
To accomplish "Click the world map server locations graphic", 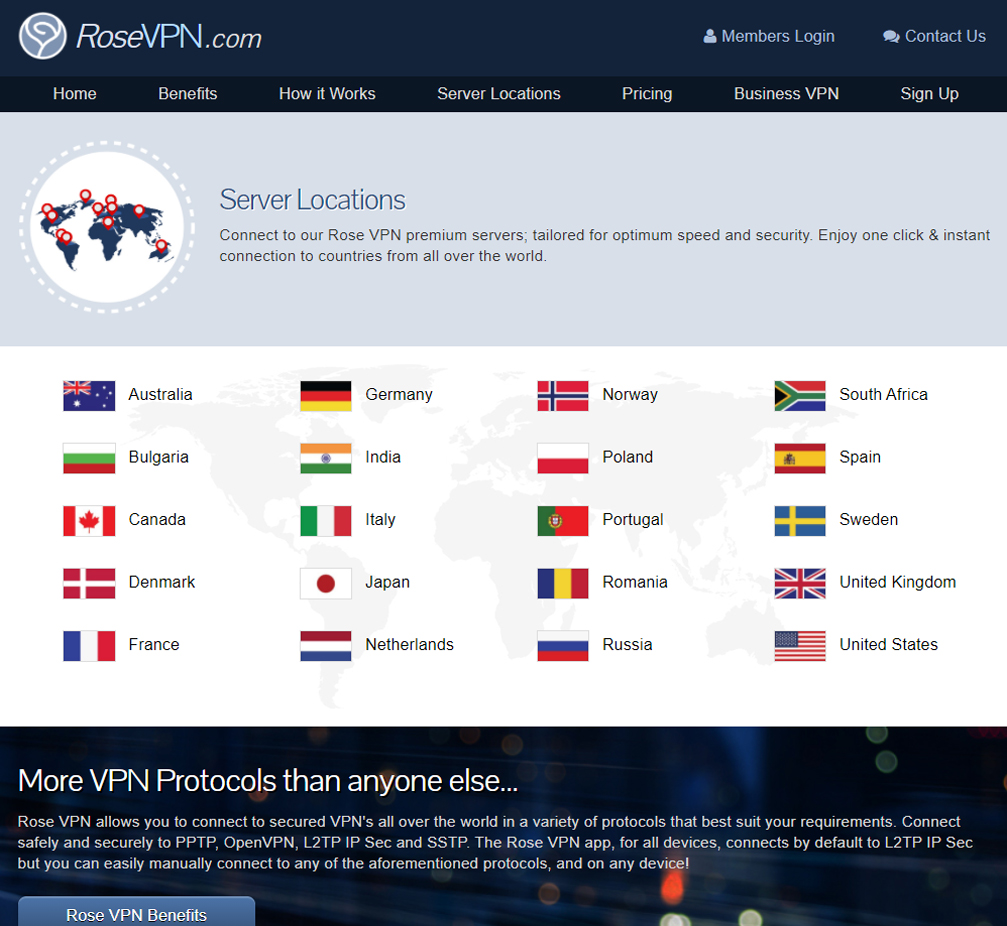I will pos(107,227).
